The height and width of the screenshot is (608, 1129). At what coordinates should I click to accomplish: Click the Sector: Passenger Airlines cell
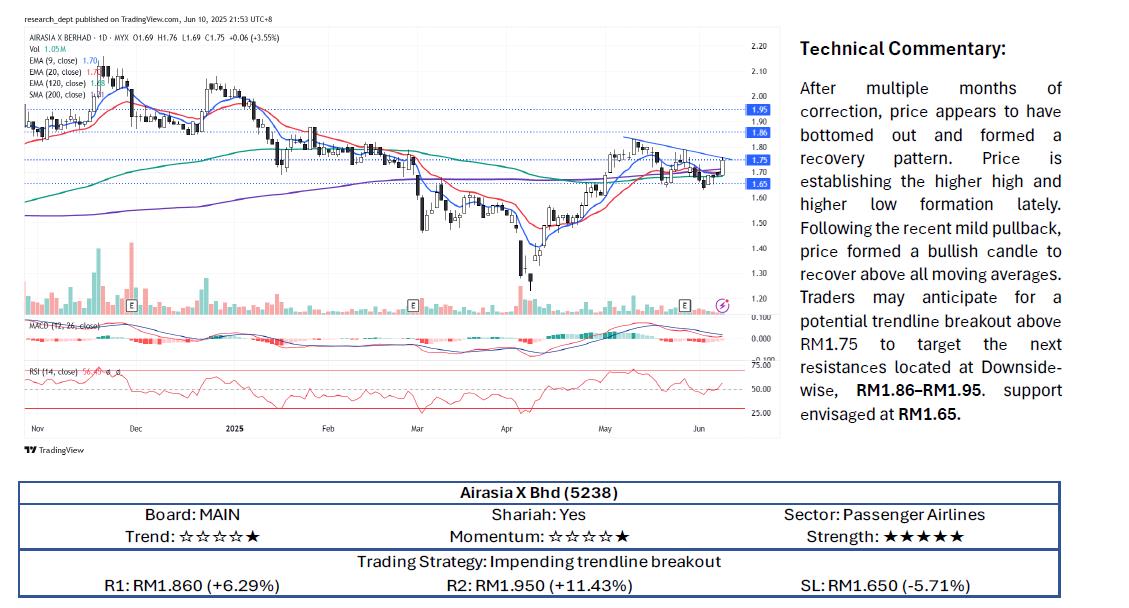pyautogui.click(x=884, y=515)
